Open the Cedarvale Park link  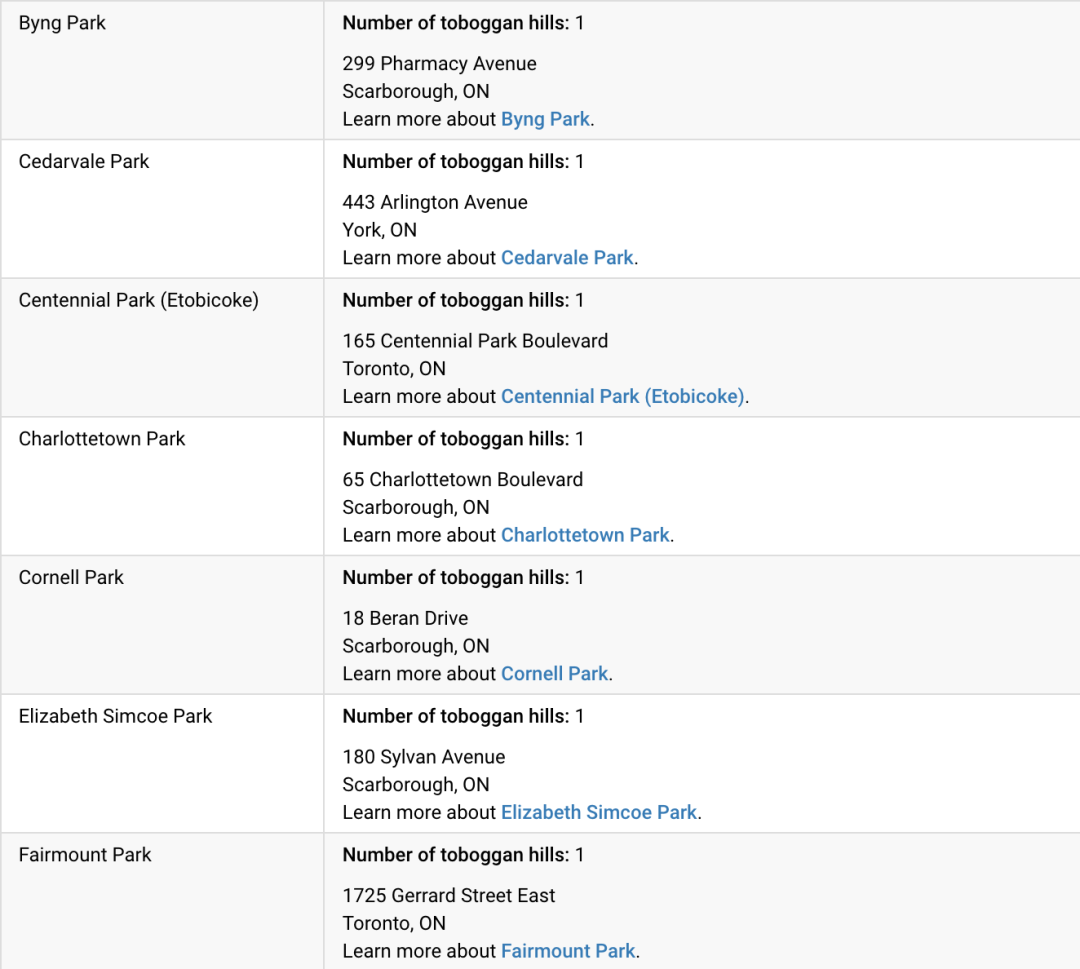pyautogui.click(x=567, y=258)
